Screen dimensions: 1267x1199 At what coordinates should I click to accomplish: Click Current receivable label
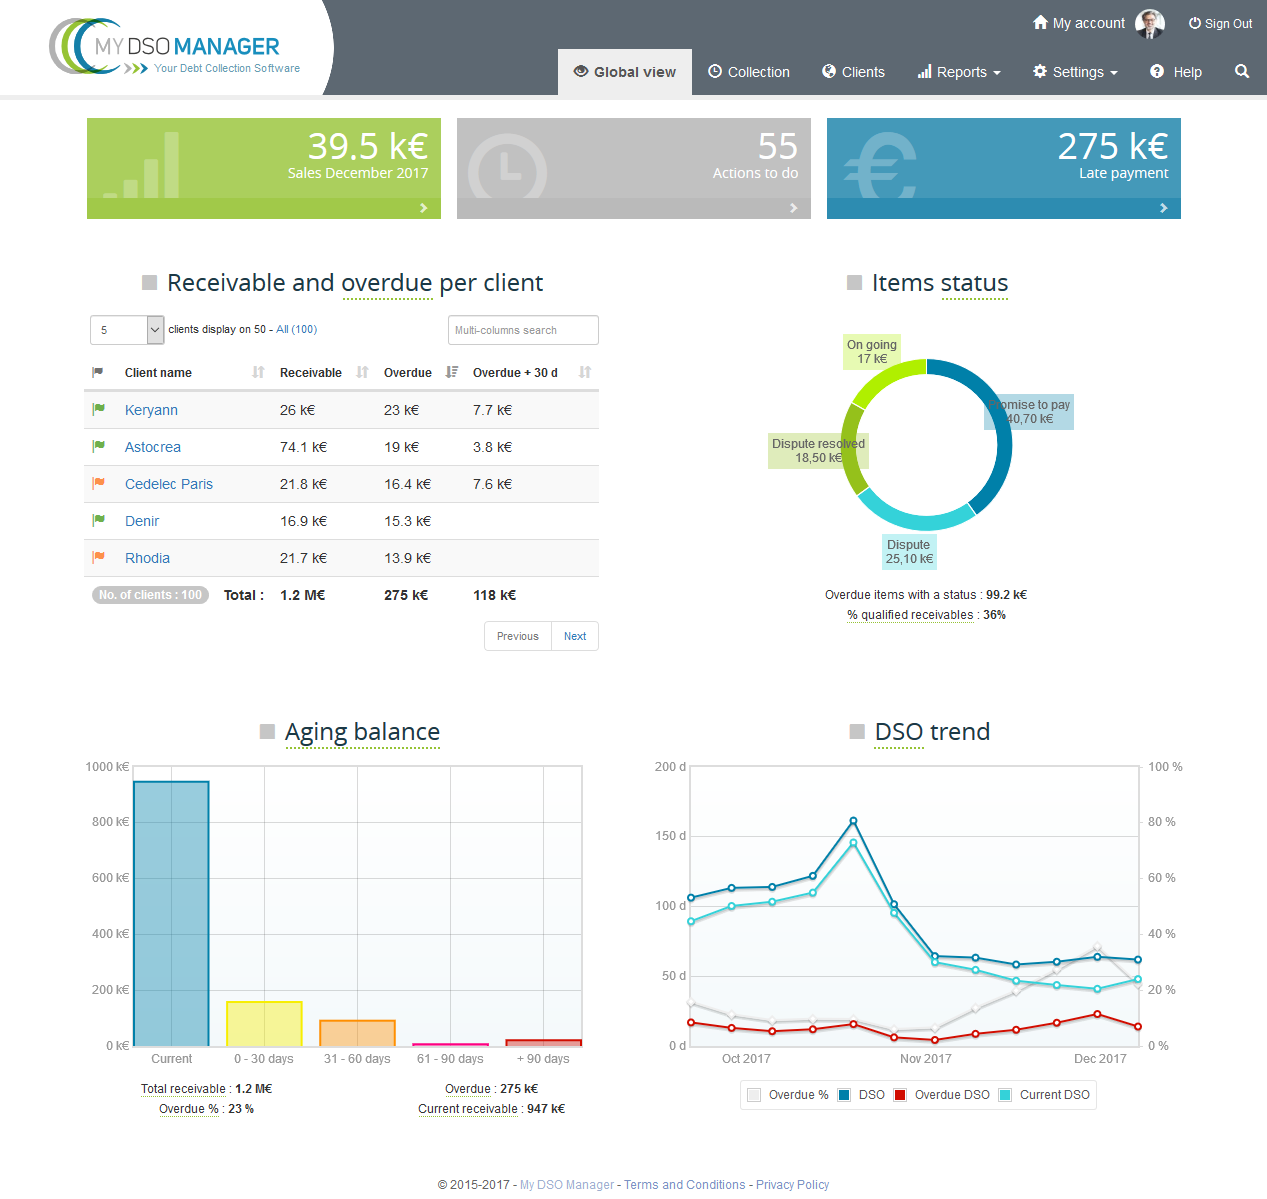[468, 1109]
